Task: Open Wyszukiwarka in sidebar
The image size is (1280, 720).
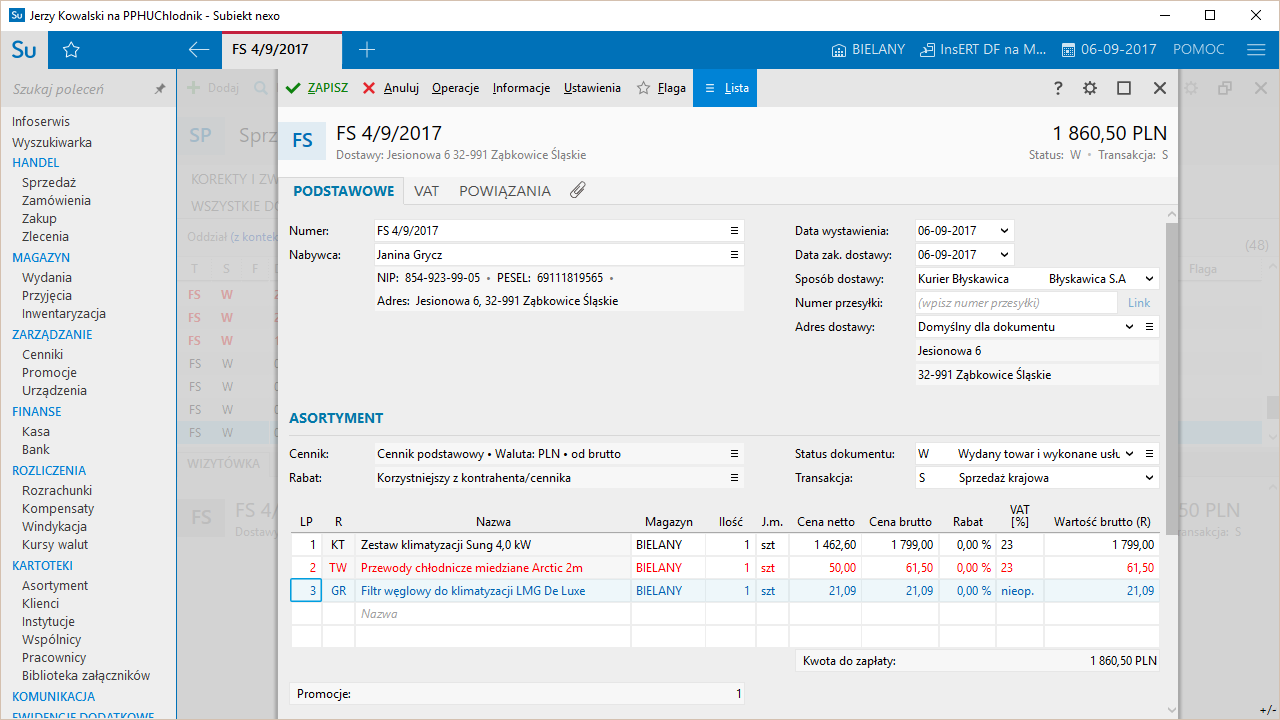Action: (x=52, y=142)
